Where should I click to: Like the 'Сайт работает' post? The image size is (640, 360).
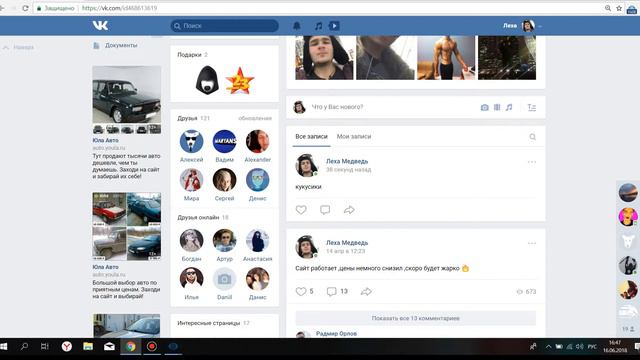coord(301,291)
